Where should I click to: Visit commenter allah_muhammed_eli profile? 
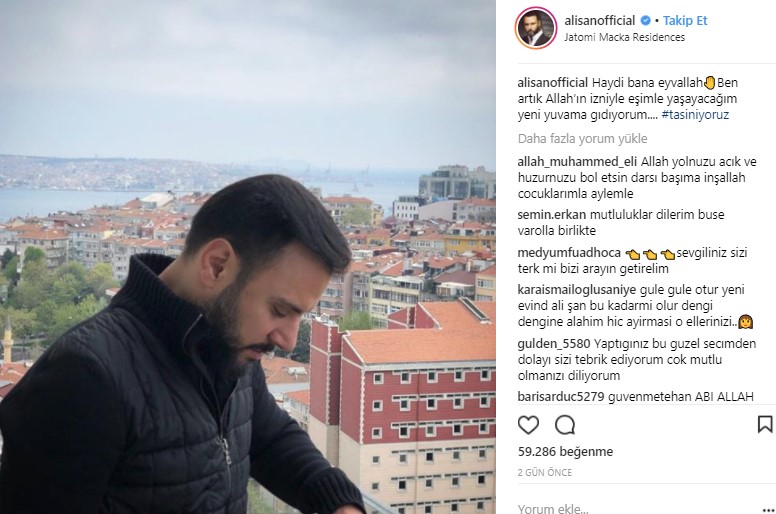point(577,162)
